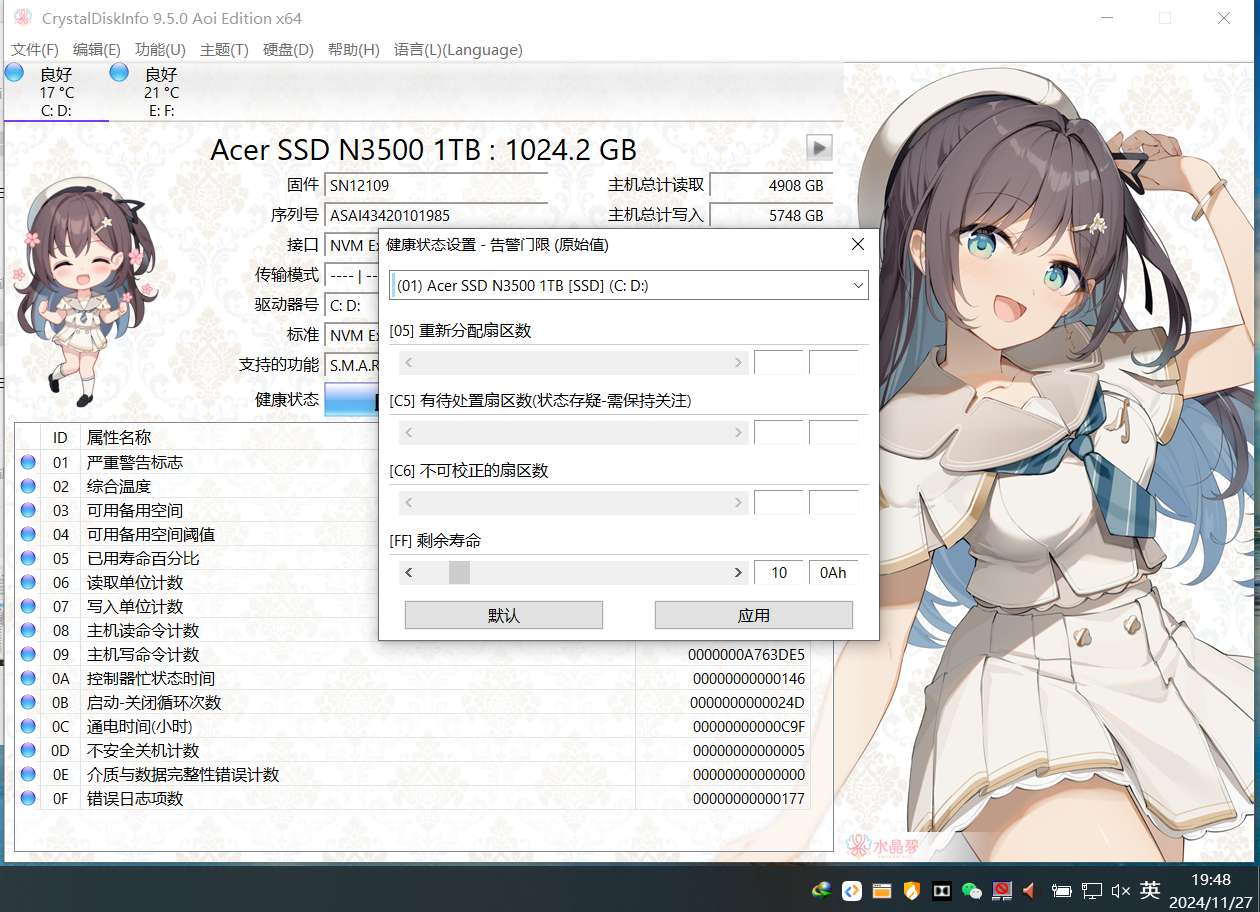Image resolution: width=1260 pixels, height=912 pixels.
Task: Click the status orb for 错误日志项数
Action: (28, 798)
